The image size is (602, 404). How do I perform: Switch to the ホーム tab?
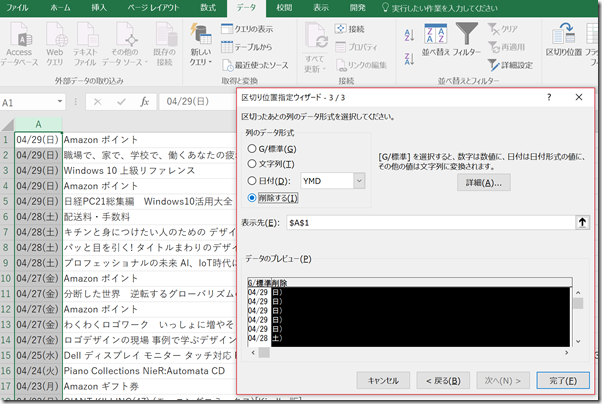(x=60, y=8)
